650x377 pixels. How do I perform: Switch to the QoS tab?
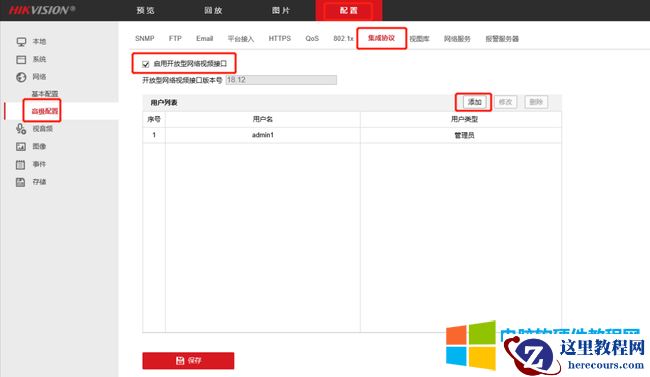click(312, 39)
